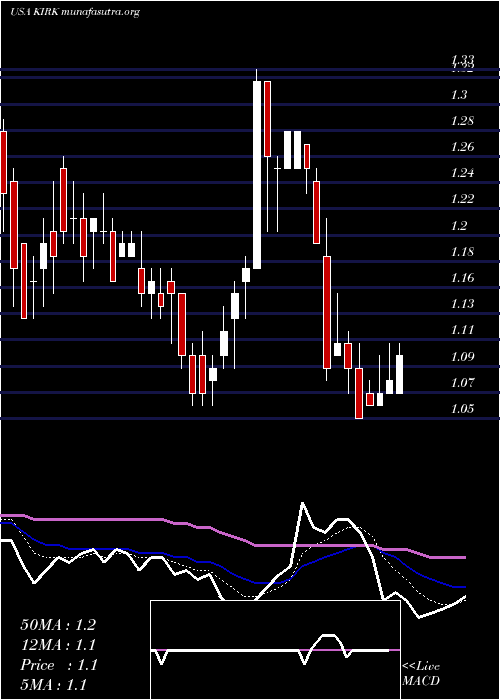Select the 1.28 price axis label
Screen dimensions: 500x700
click(462, 121)
